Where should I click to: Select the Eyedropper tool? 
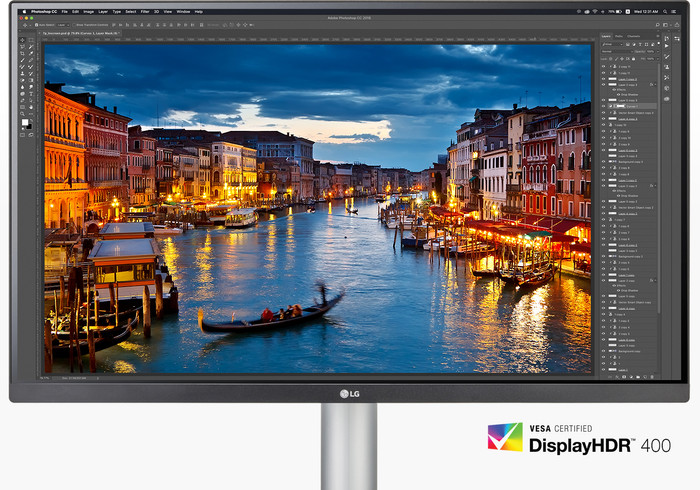tap(31, 54)
